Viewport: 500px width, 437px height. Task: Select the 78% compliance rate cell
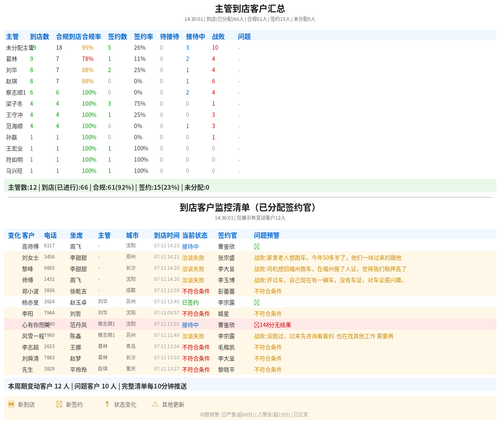click(x=88, y=59)
